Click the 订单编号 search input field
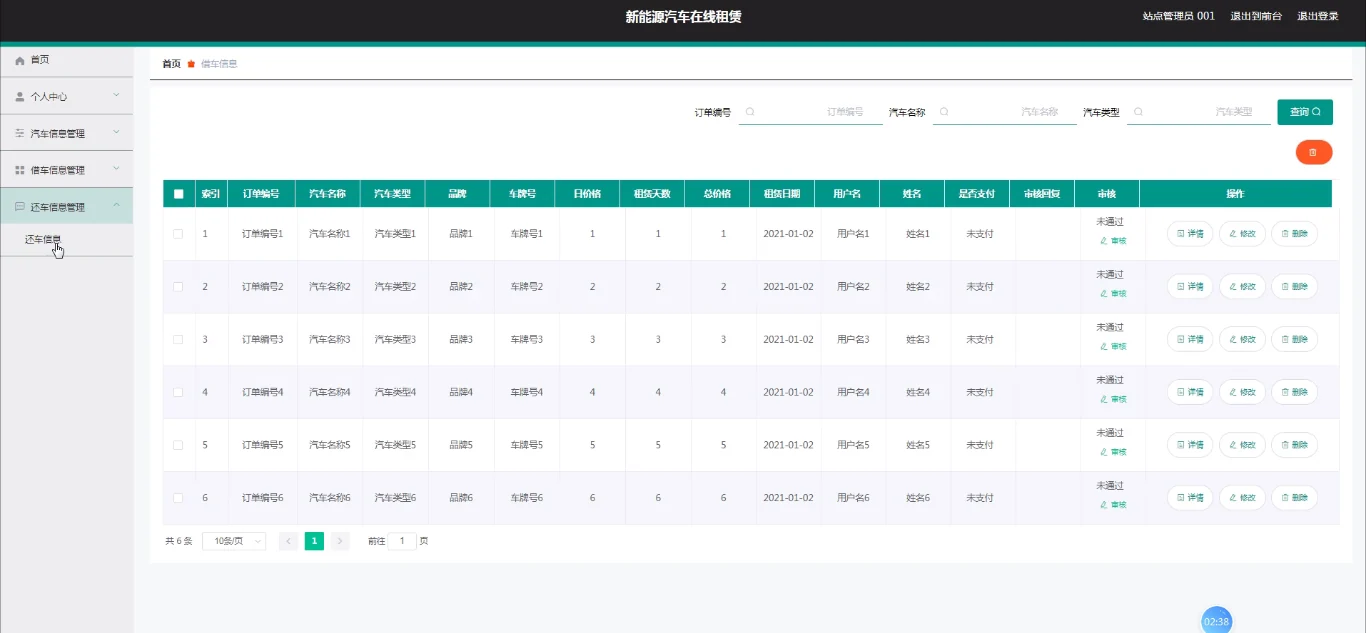Screen dimensions: 1366x633 [811, 112]
